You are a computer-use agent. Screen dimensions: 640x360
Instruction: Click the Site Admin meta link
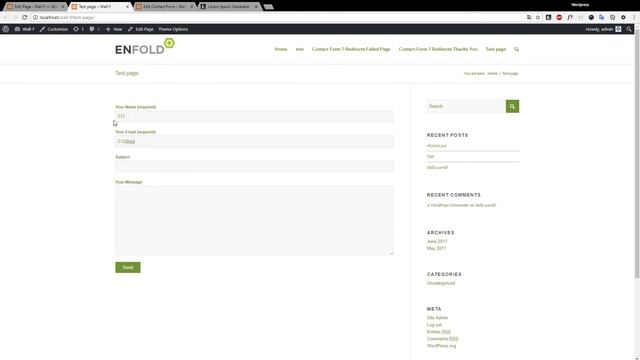coord(437,318)
